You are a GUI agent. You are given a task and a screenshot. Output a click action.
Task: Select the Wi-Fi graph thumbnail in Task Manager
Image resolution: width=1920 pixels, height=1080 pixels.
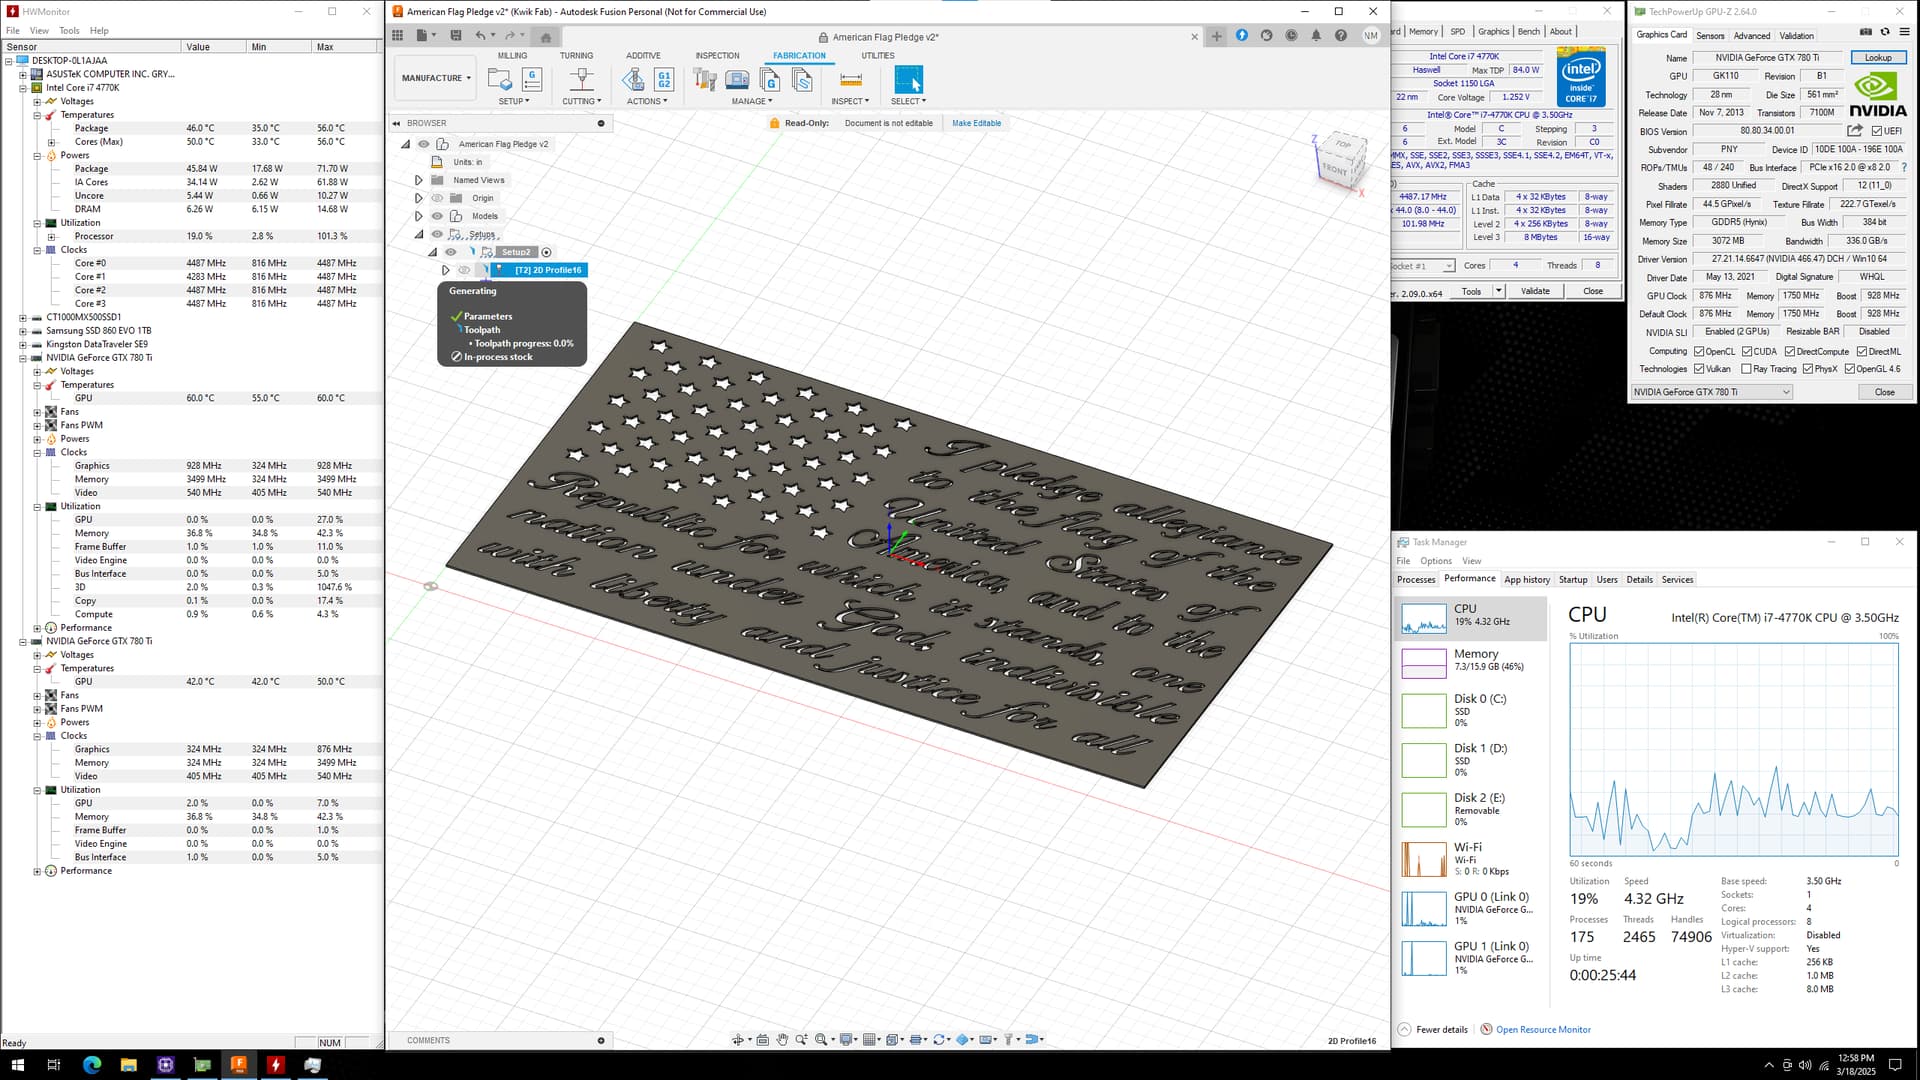click(1424, 859)
